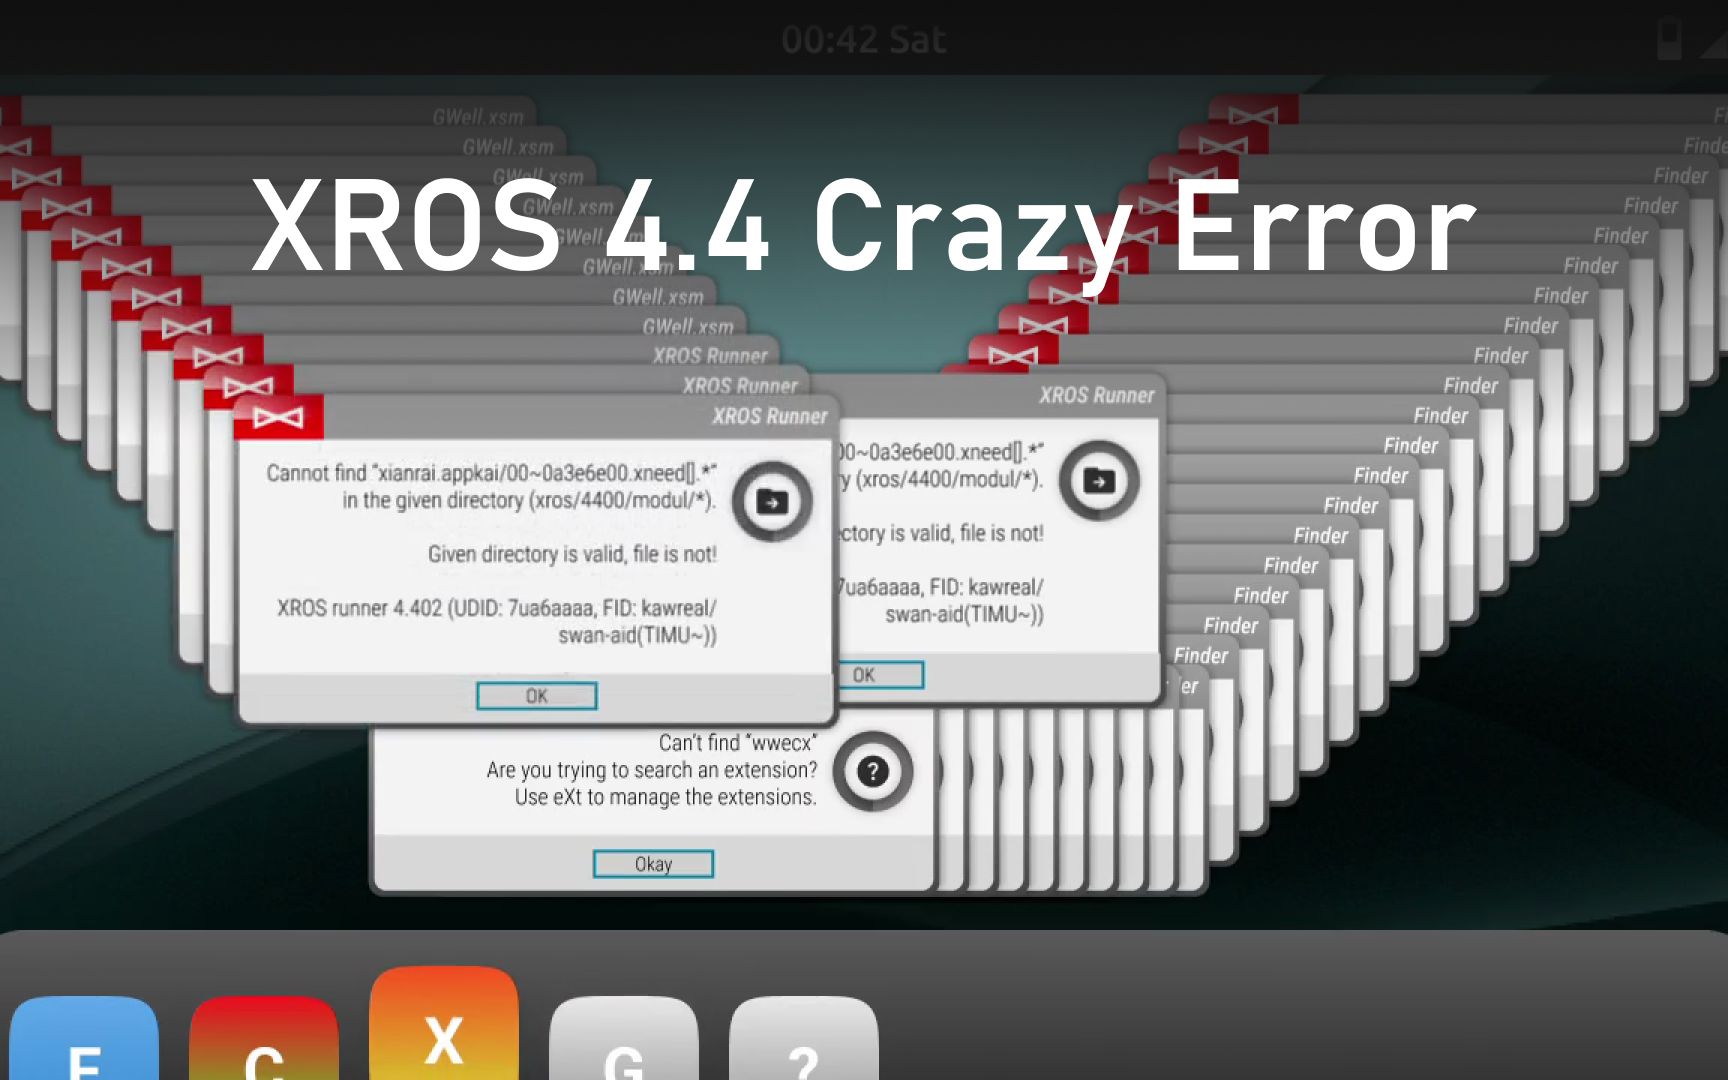Open the orange X app in the dock
This screenshot has width=1728, height=1080.
(x=444, y=1024)
